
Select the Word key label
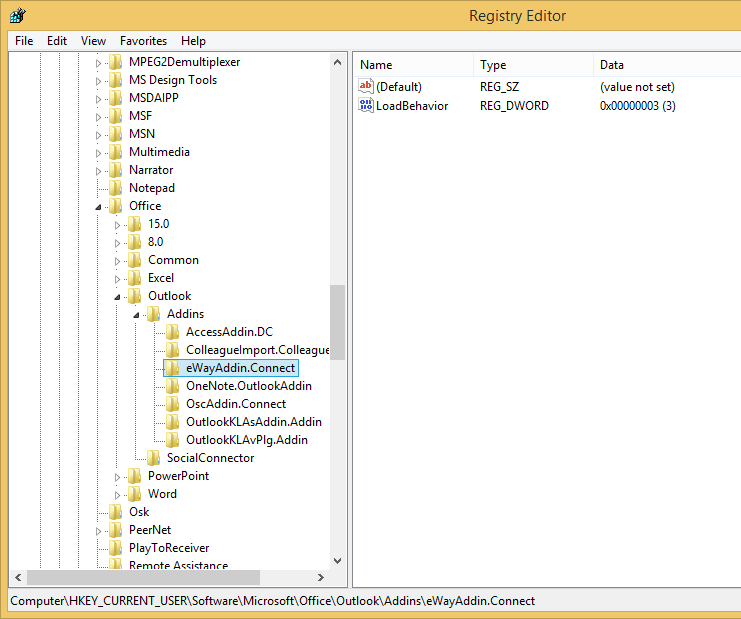point(162,494)
